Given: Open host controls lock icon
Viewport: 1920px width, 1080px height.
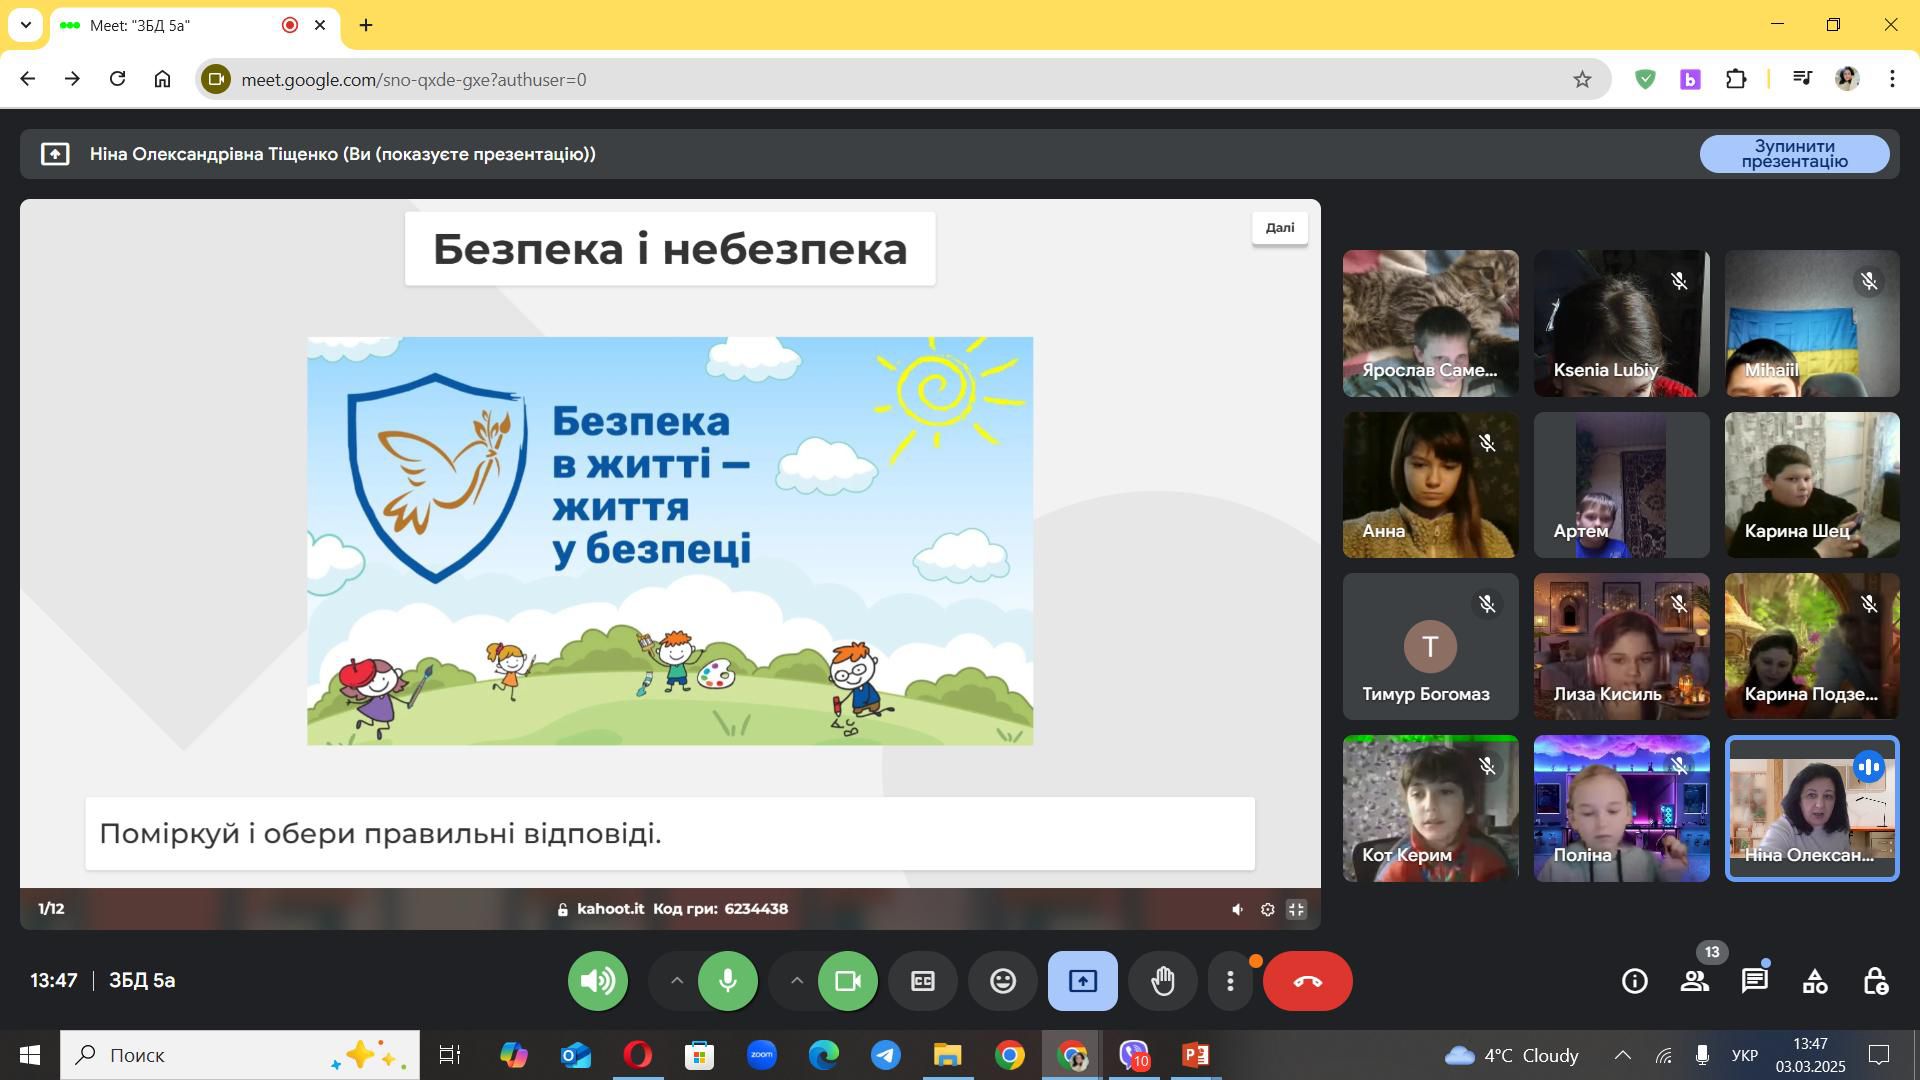Looking at the screenshot, I should click(1874, 981).
